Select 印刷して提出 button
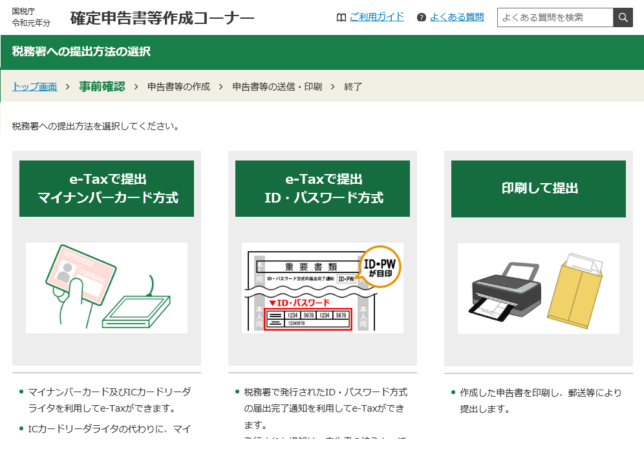This screenshot has height=453, width=644. point(538,189)
